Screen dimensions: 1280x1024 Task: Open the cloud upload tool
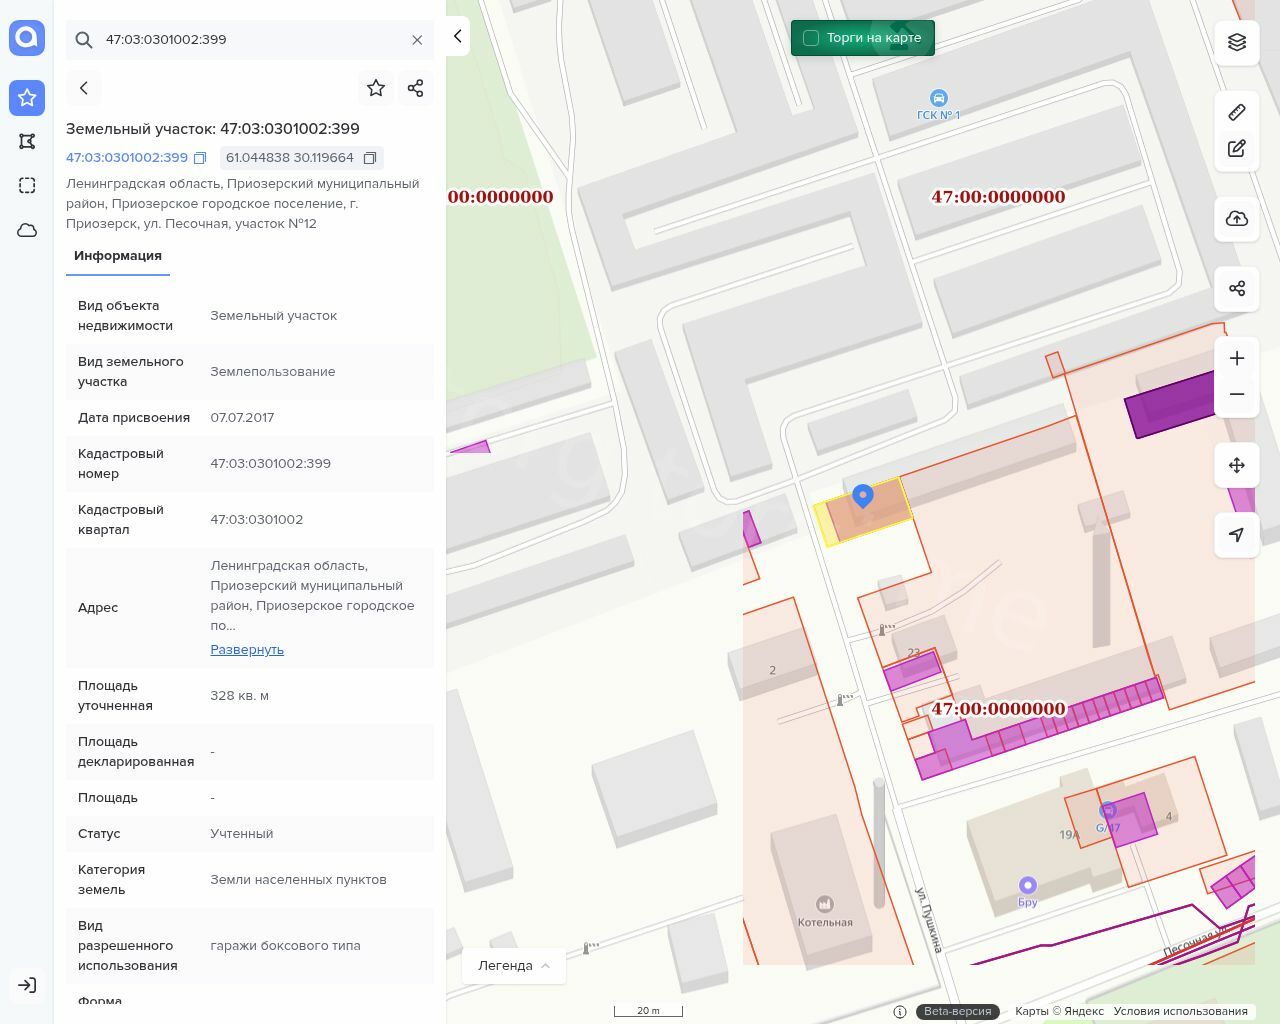[x=1237, y=219]
